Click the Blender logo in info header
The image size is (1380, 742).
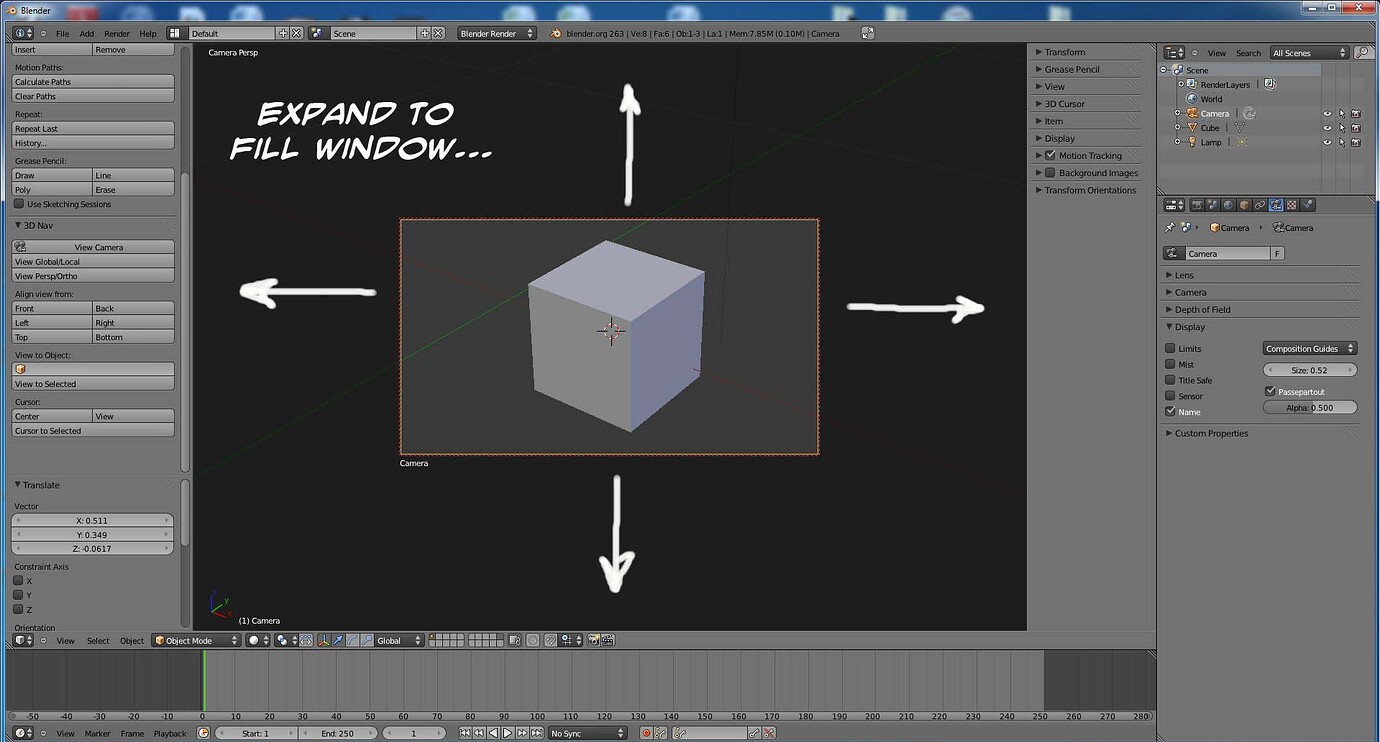(x=556, y=33)
